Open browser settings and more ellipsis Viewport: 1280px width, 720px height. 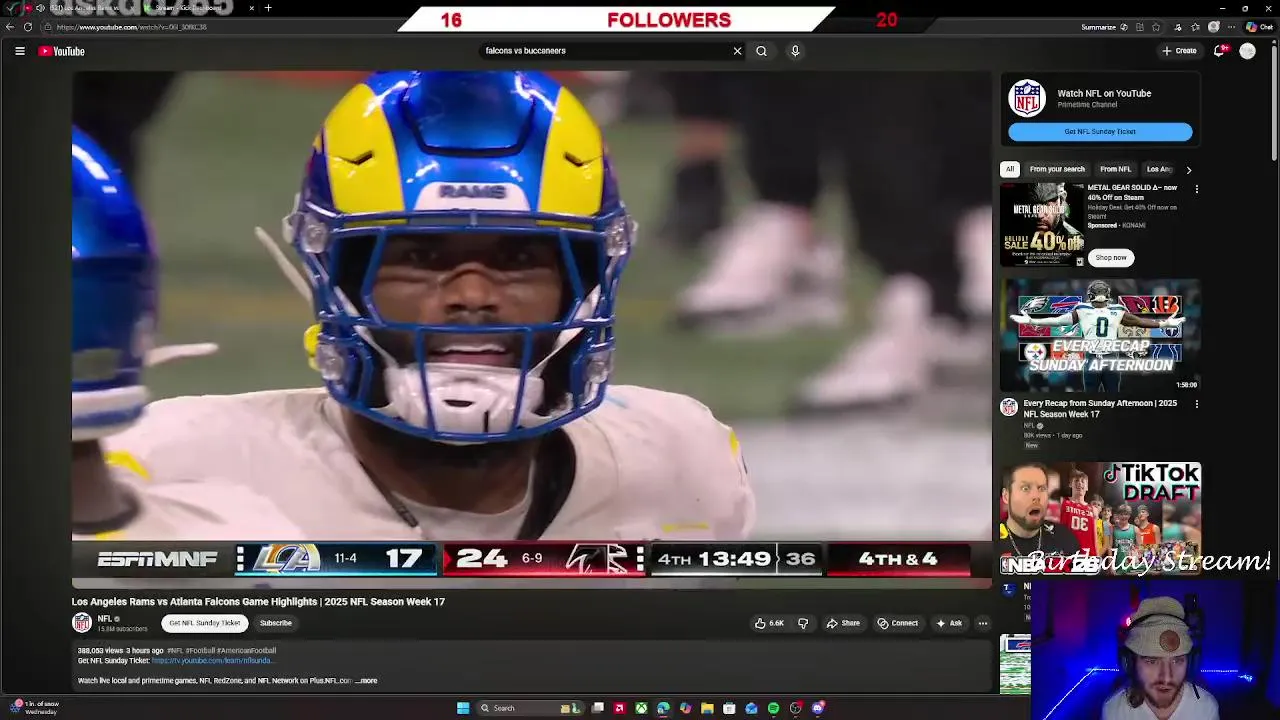(x=1232, y=27)
